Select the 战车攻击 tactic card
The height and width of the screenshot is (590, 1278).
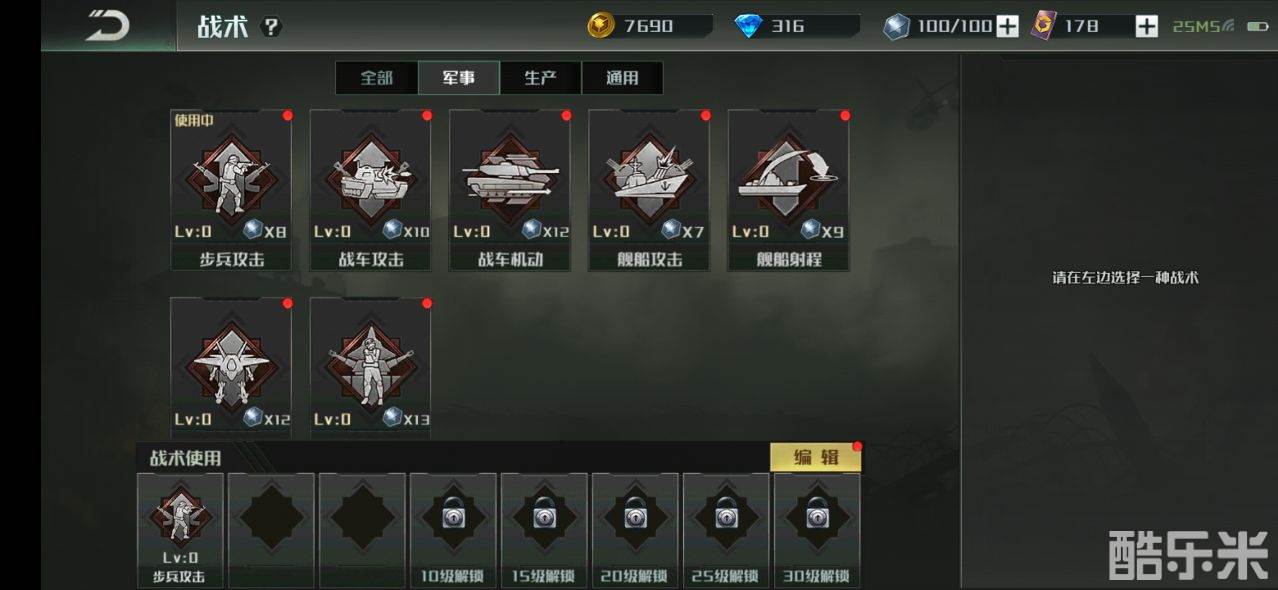click(x=370, y=190)
